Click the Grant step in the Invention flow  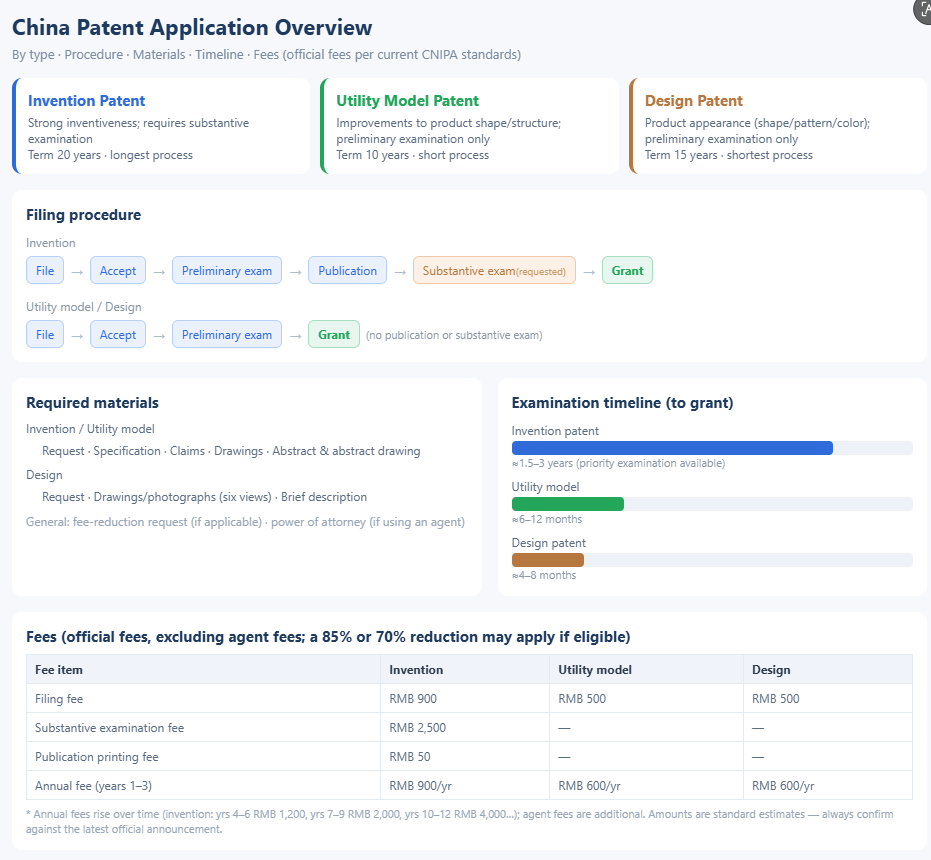[x=627, y=270]
